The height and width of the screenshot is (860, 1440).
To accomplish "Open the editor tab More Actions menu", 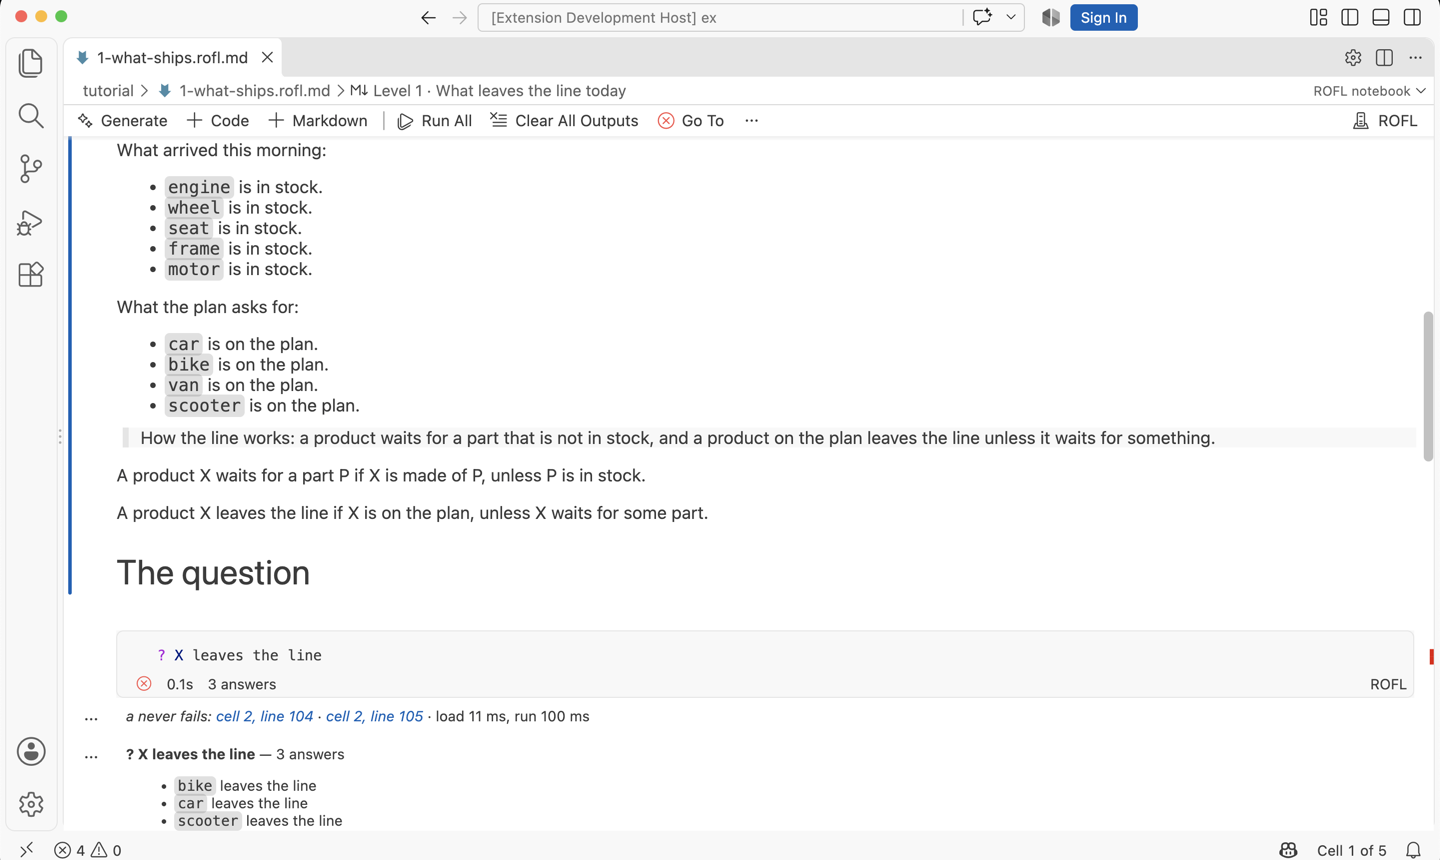I will [1415, 58].
